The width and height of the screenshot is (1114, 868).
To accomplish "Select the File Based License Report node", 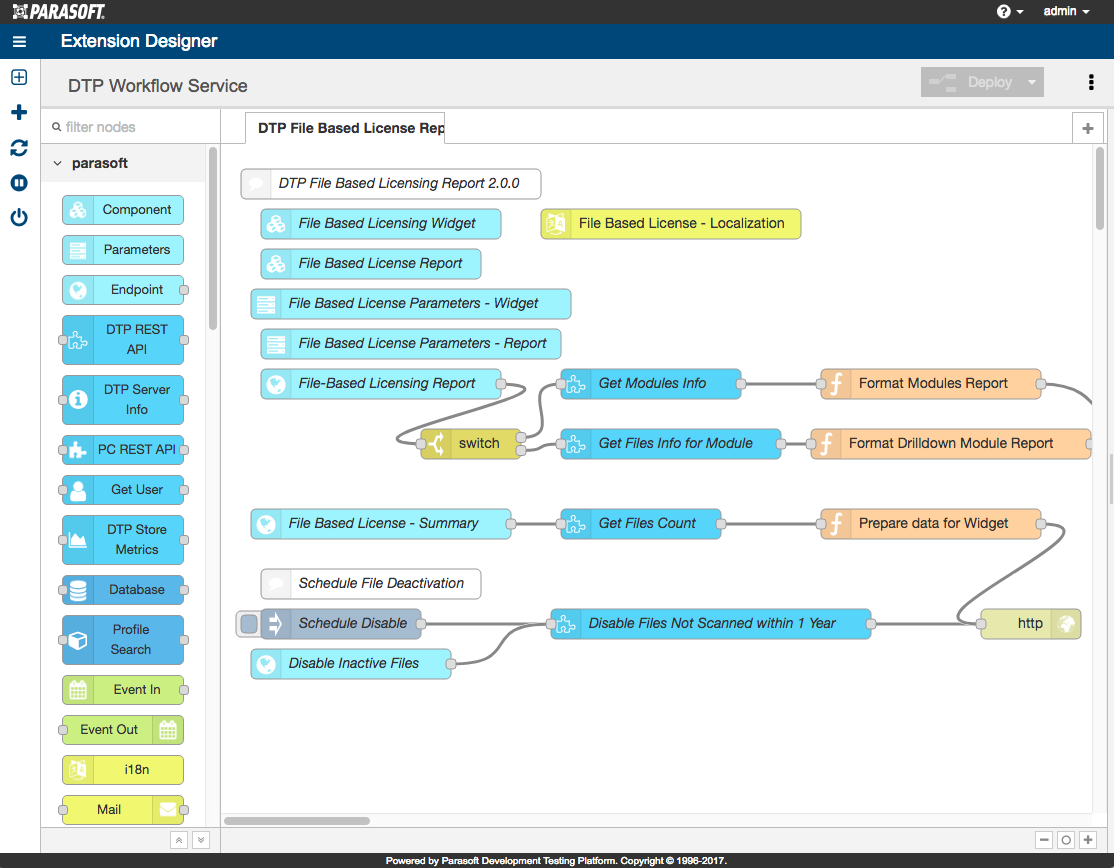I will [371, 264].
